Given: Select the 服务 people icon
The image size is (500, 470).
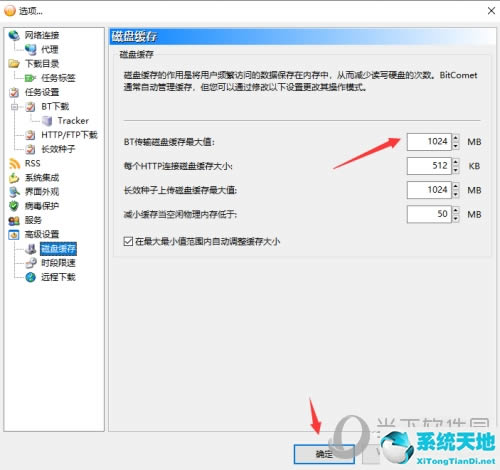Looking at the screenshot, I should point(14,220).
